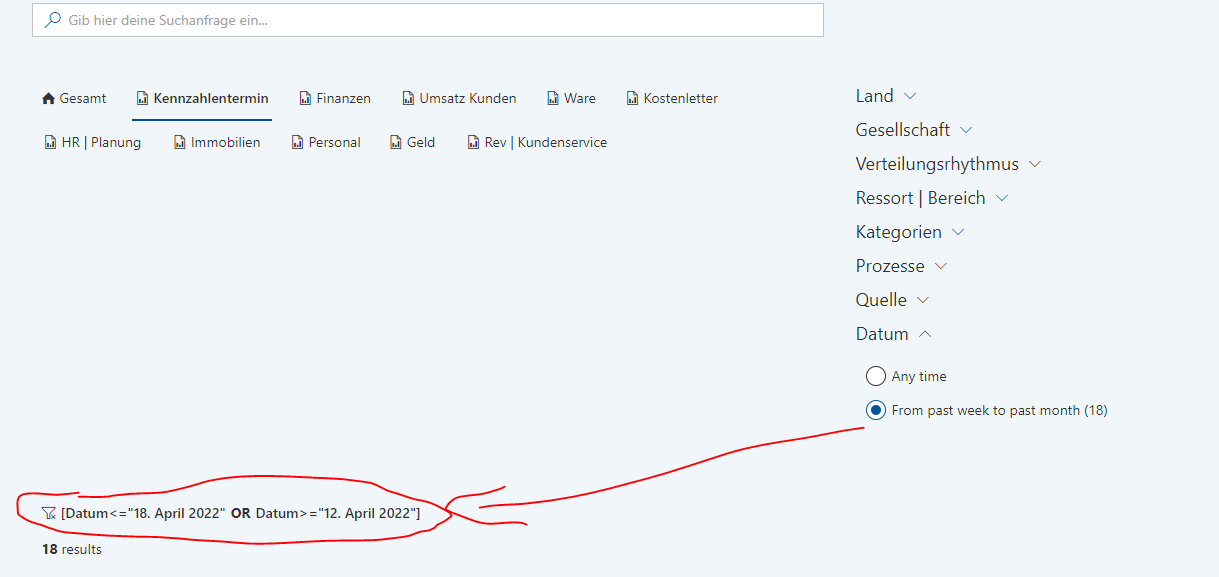The width and height of the screenshot is (1219, 577).
Task: Click the search query input field
Action: pos(428,20)
